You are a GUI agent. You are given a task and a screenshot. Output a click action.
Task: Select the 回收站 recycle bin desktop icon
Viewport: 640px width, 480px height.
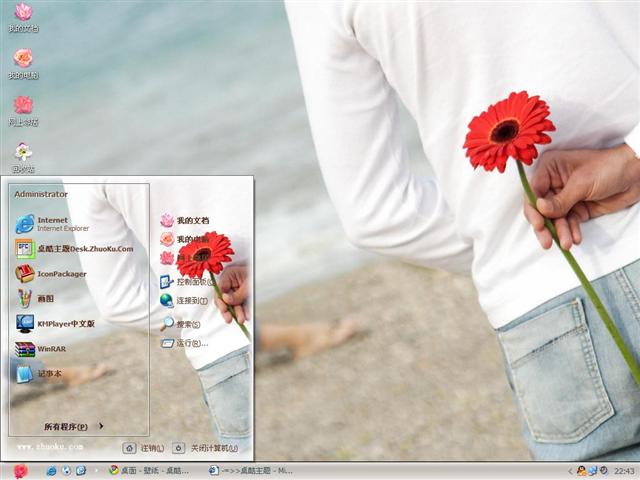click(23, 157)
